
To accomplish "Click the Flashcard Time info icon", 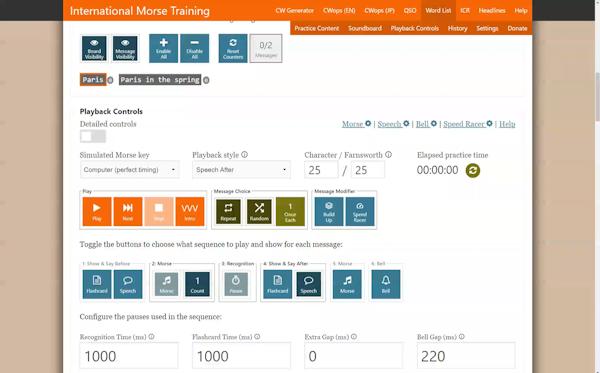I will (257, 337).
